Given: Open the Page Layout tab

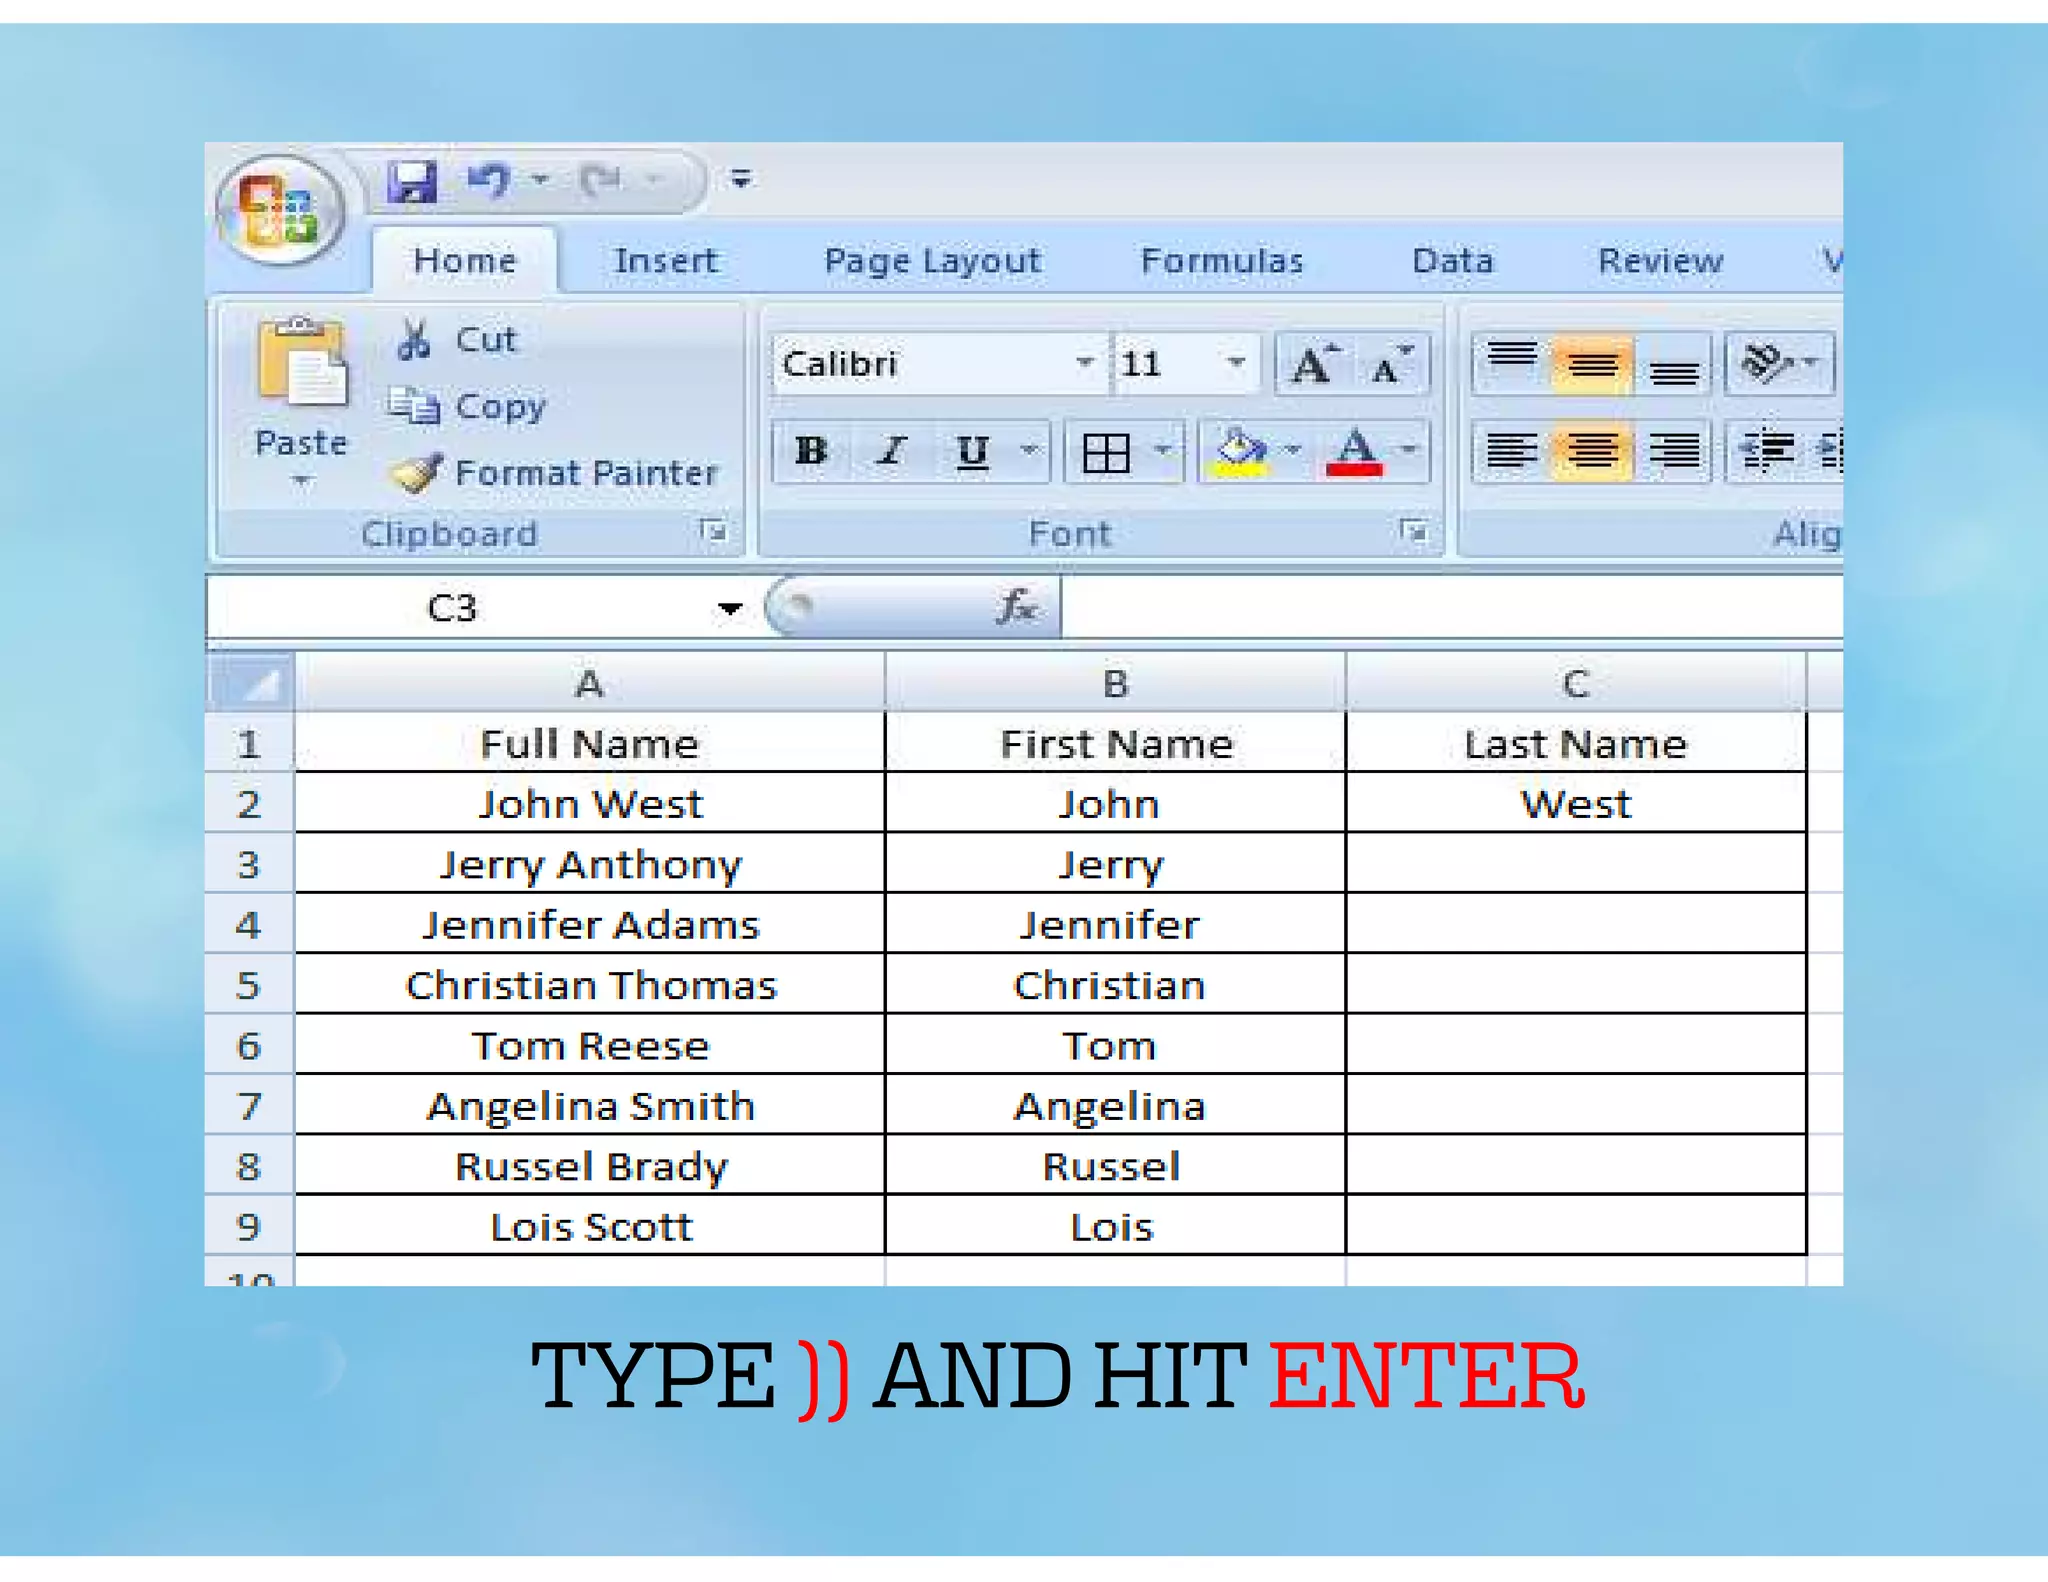Looking at the screenshot, I should coord(932,261).
